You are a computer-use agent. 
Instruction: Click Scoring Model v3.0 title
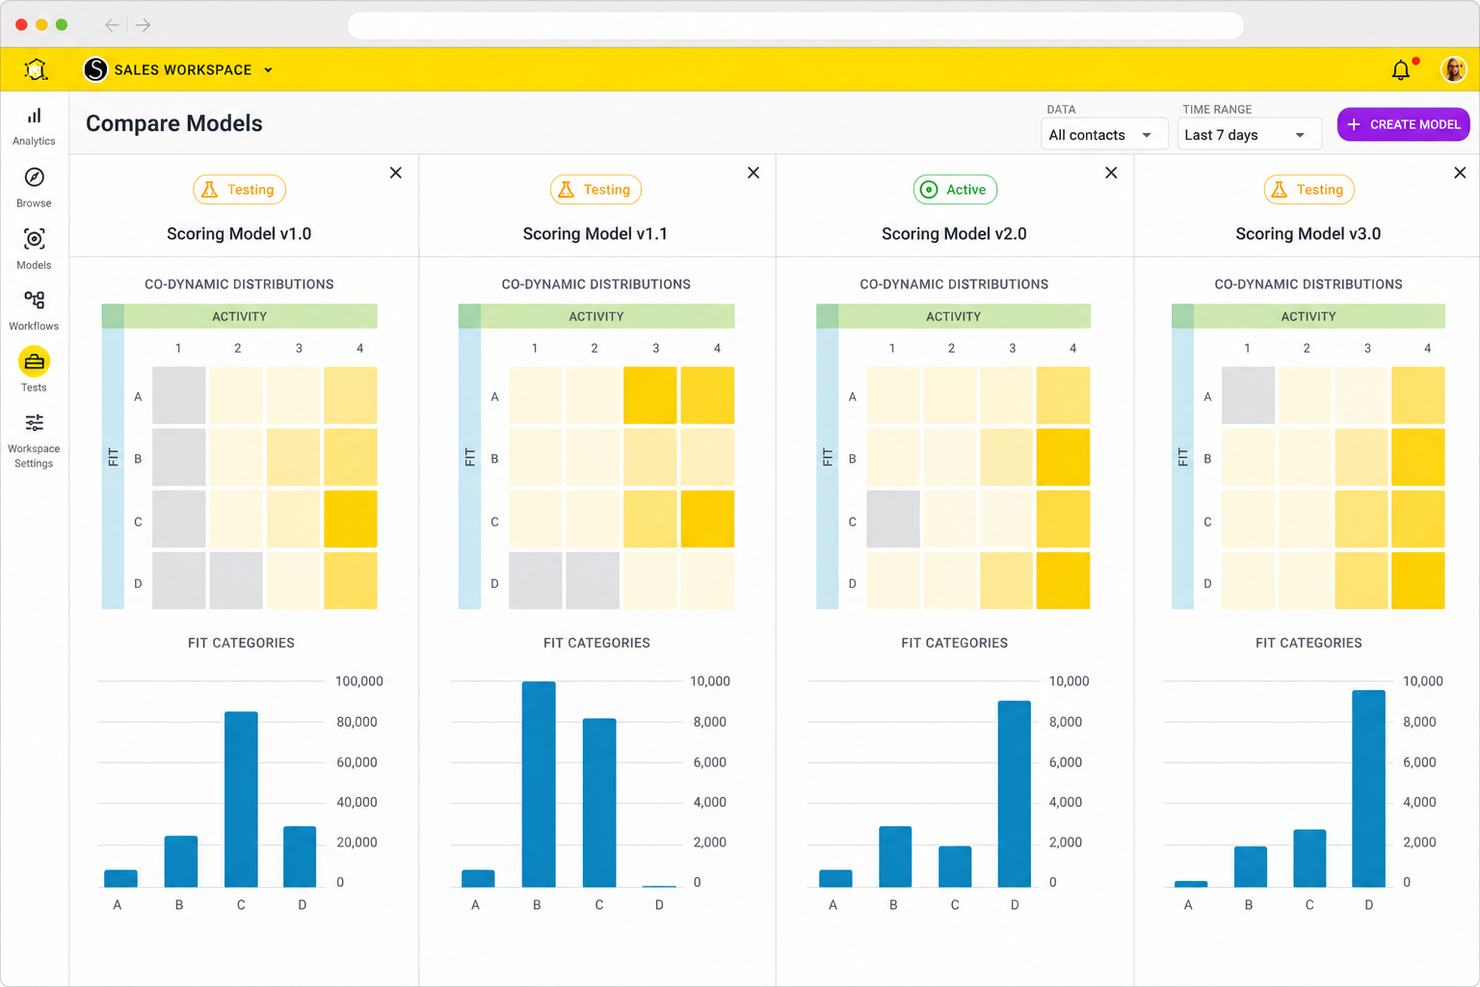click(1308, 234)
